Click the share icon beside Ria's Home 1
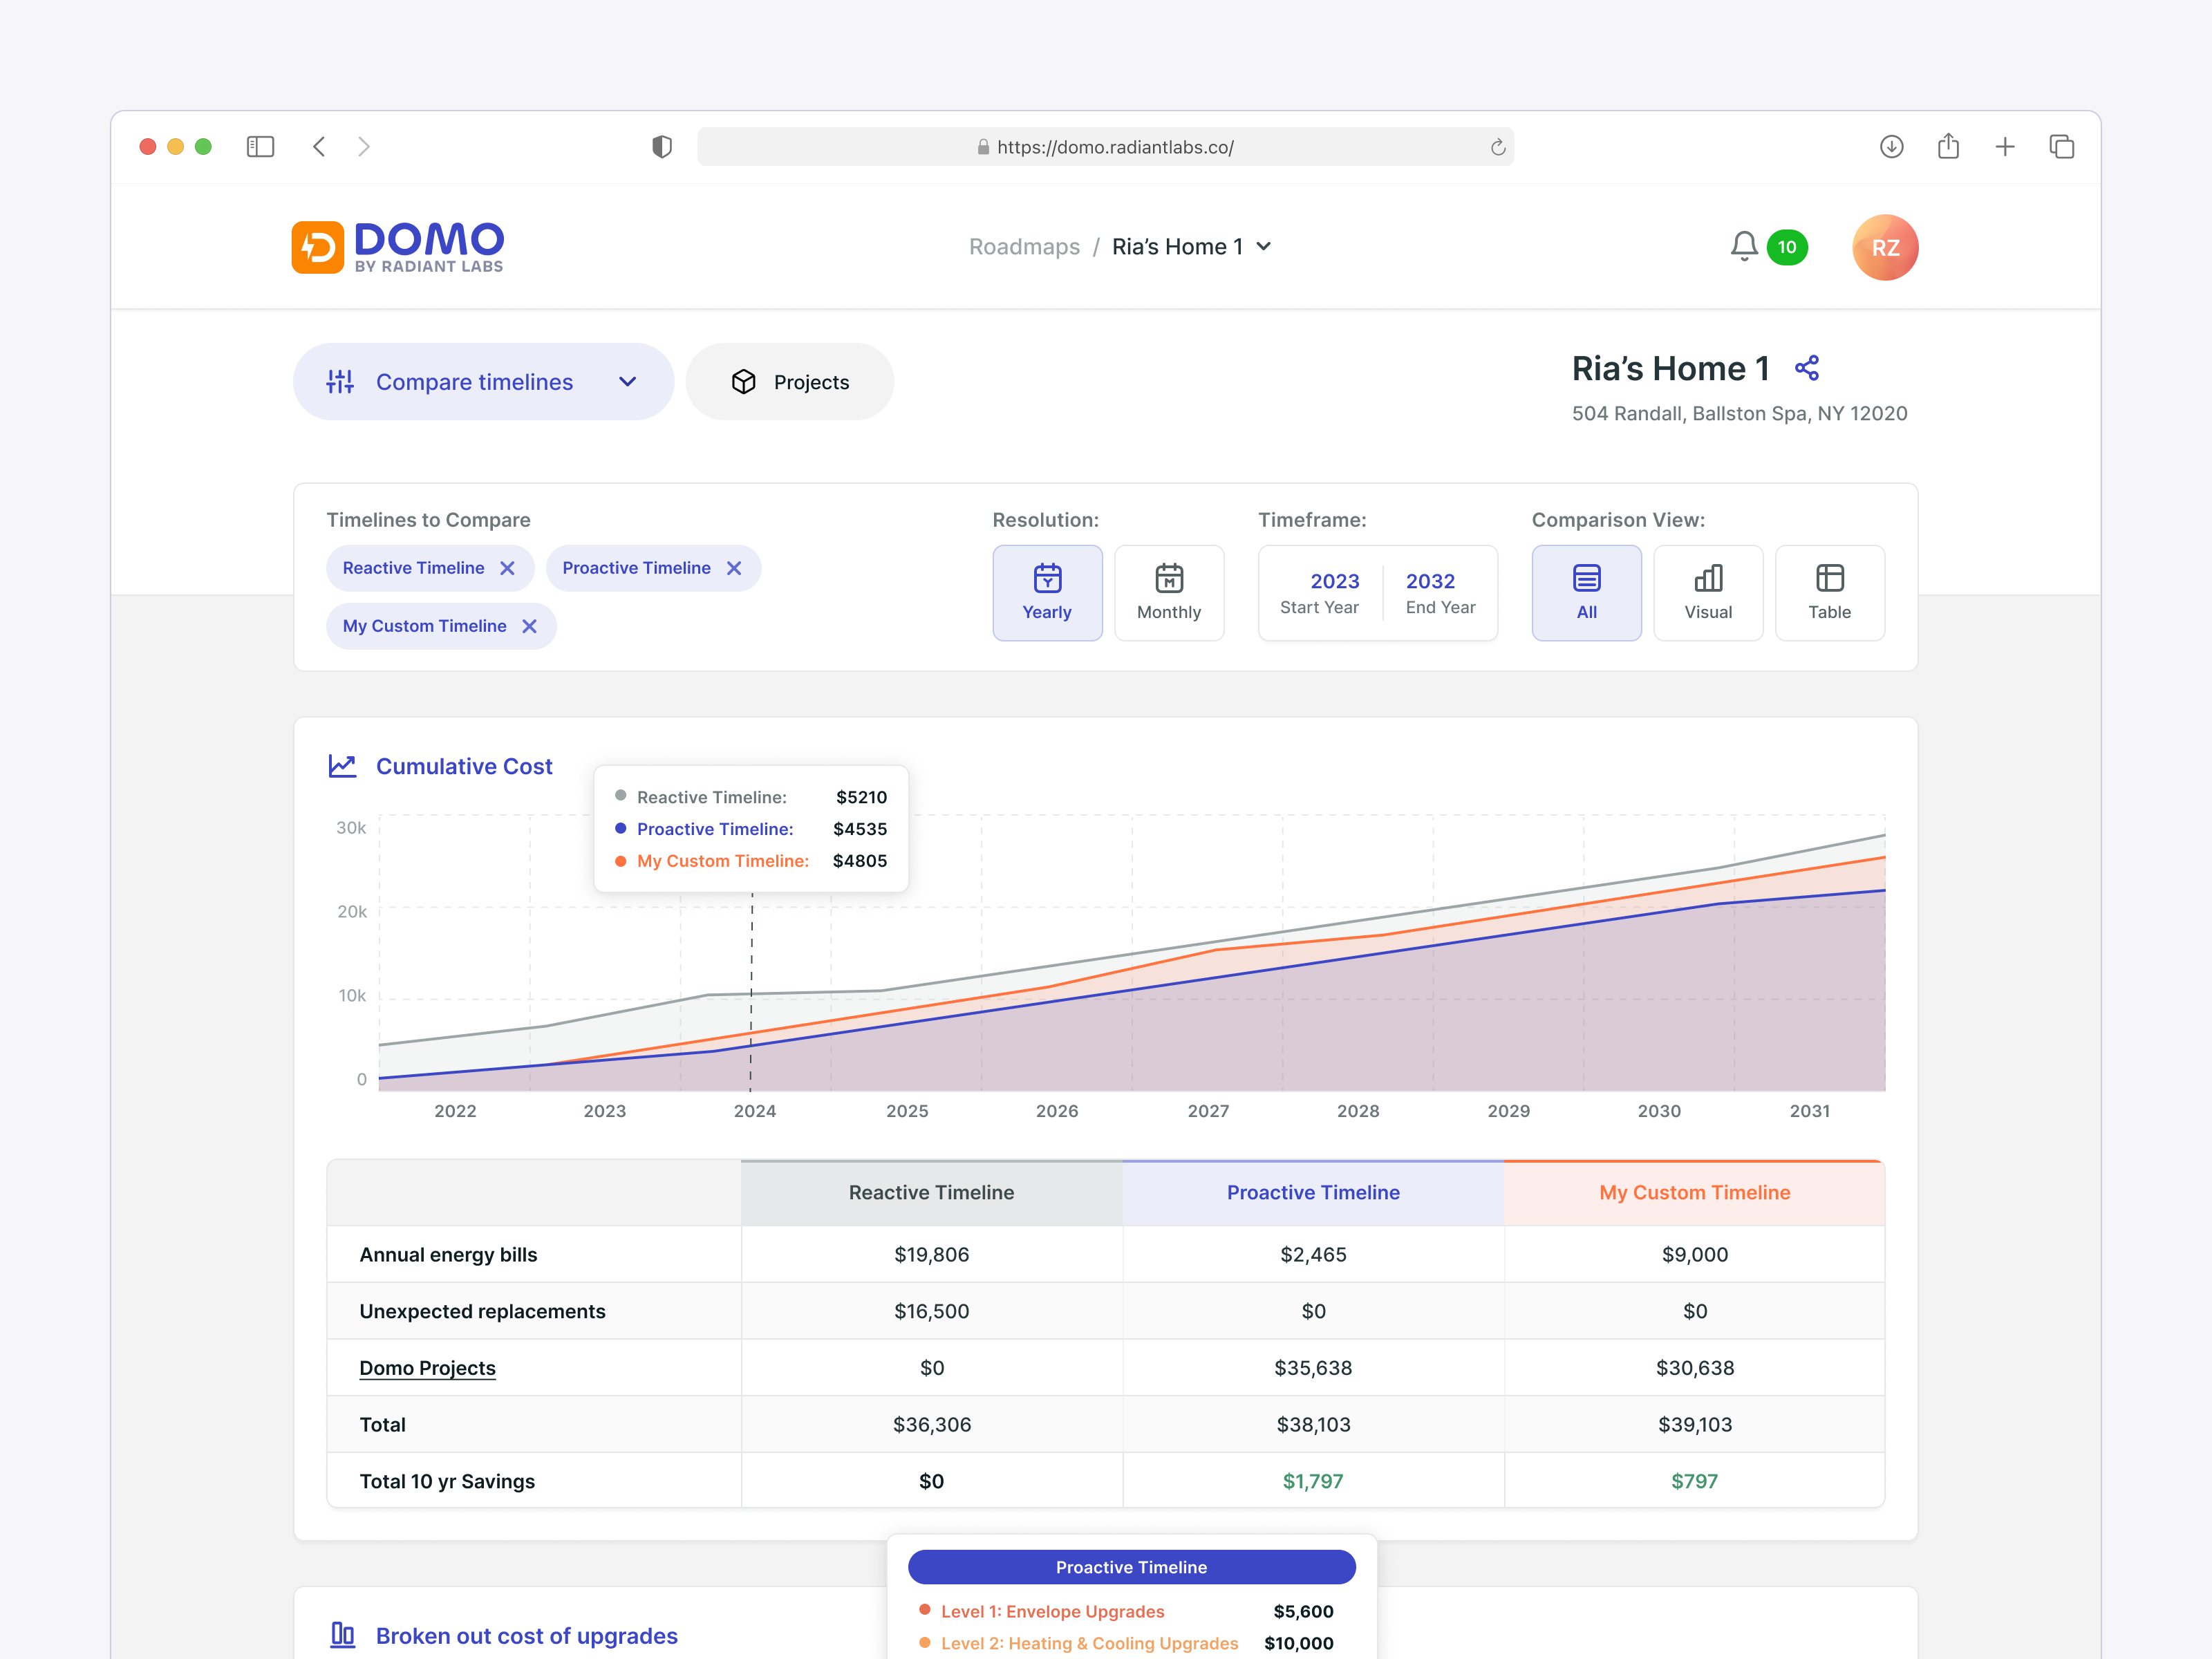 coord(1806,368)
